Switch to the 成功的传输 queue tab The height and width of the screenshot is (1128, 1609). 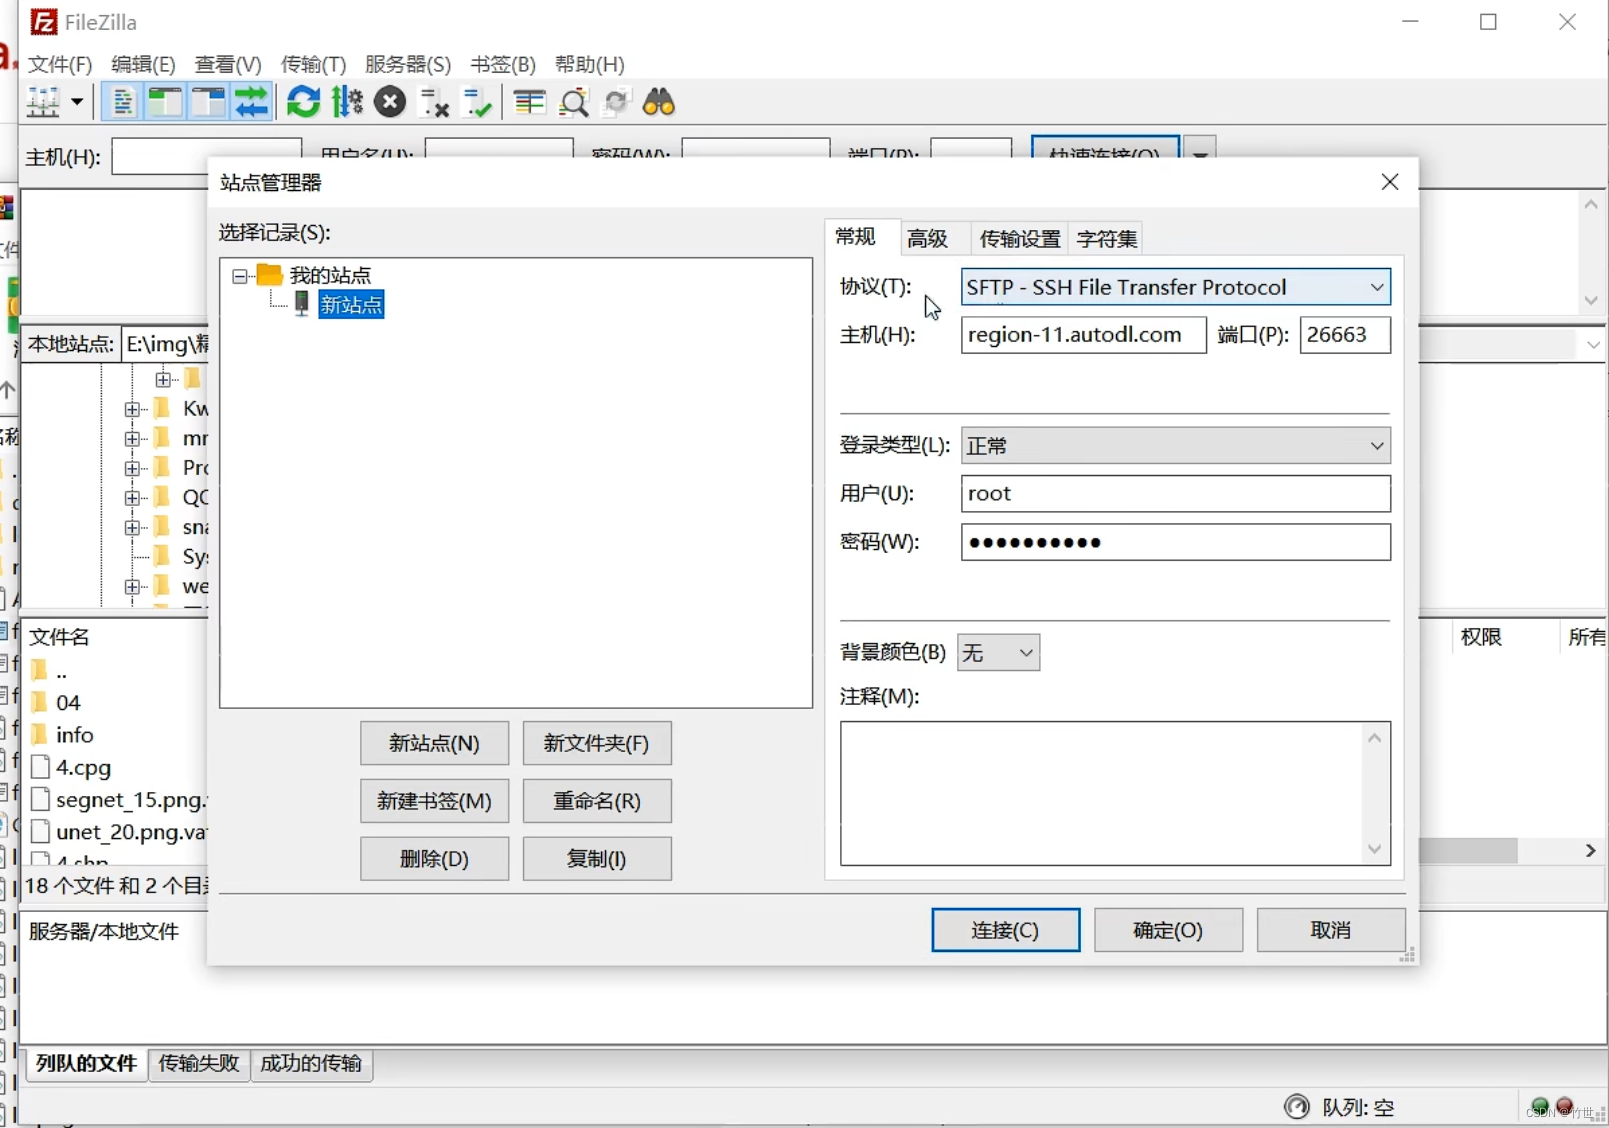tap(311, 1063)
